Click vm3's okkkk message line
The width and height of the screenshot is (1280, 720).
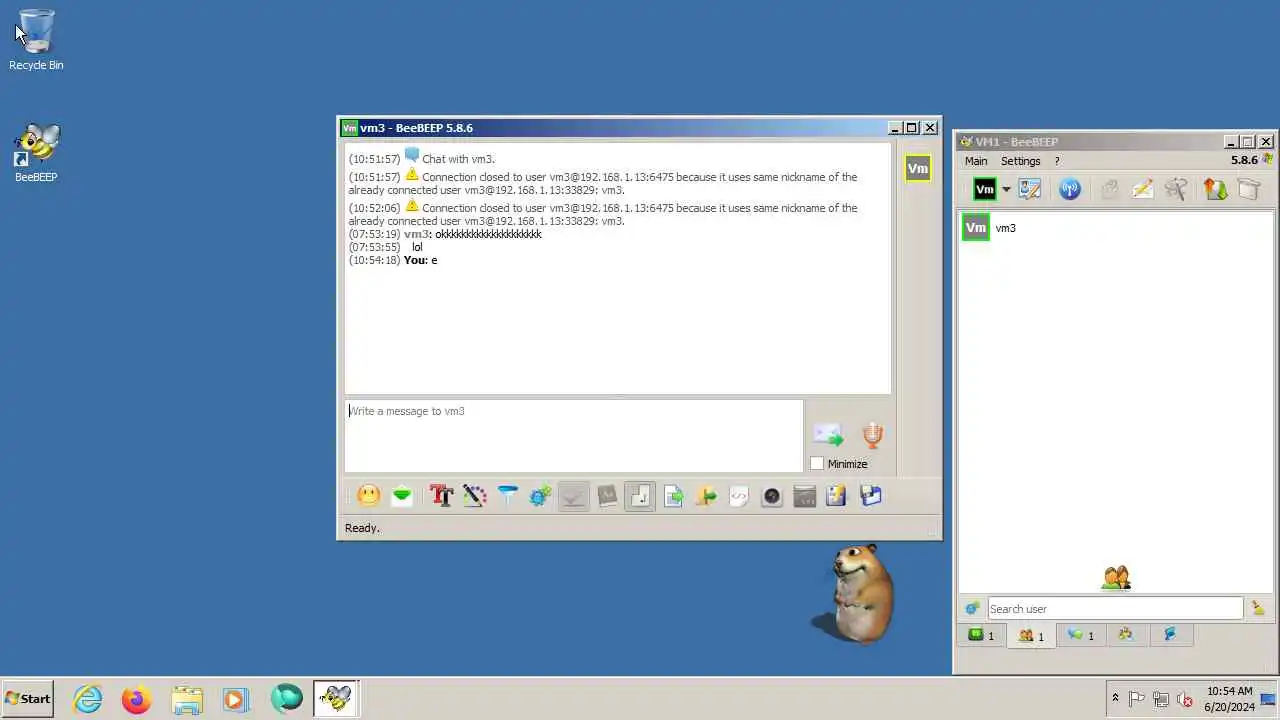(445, 234)
